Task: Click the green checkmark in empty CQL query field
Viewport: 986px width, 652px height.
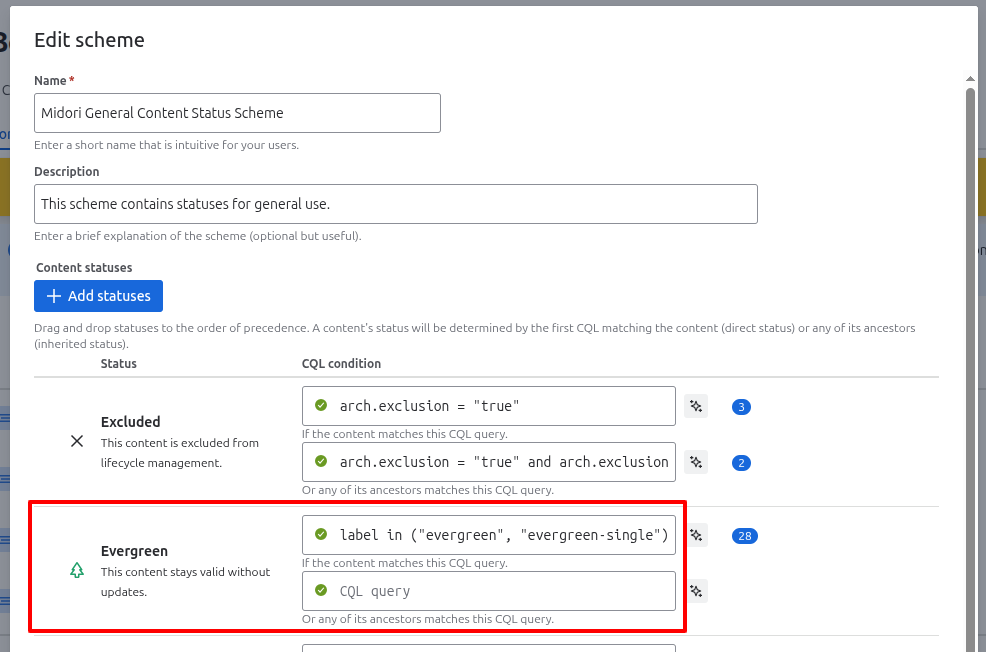Action: pos(321,591)
